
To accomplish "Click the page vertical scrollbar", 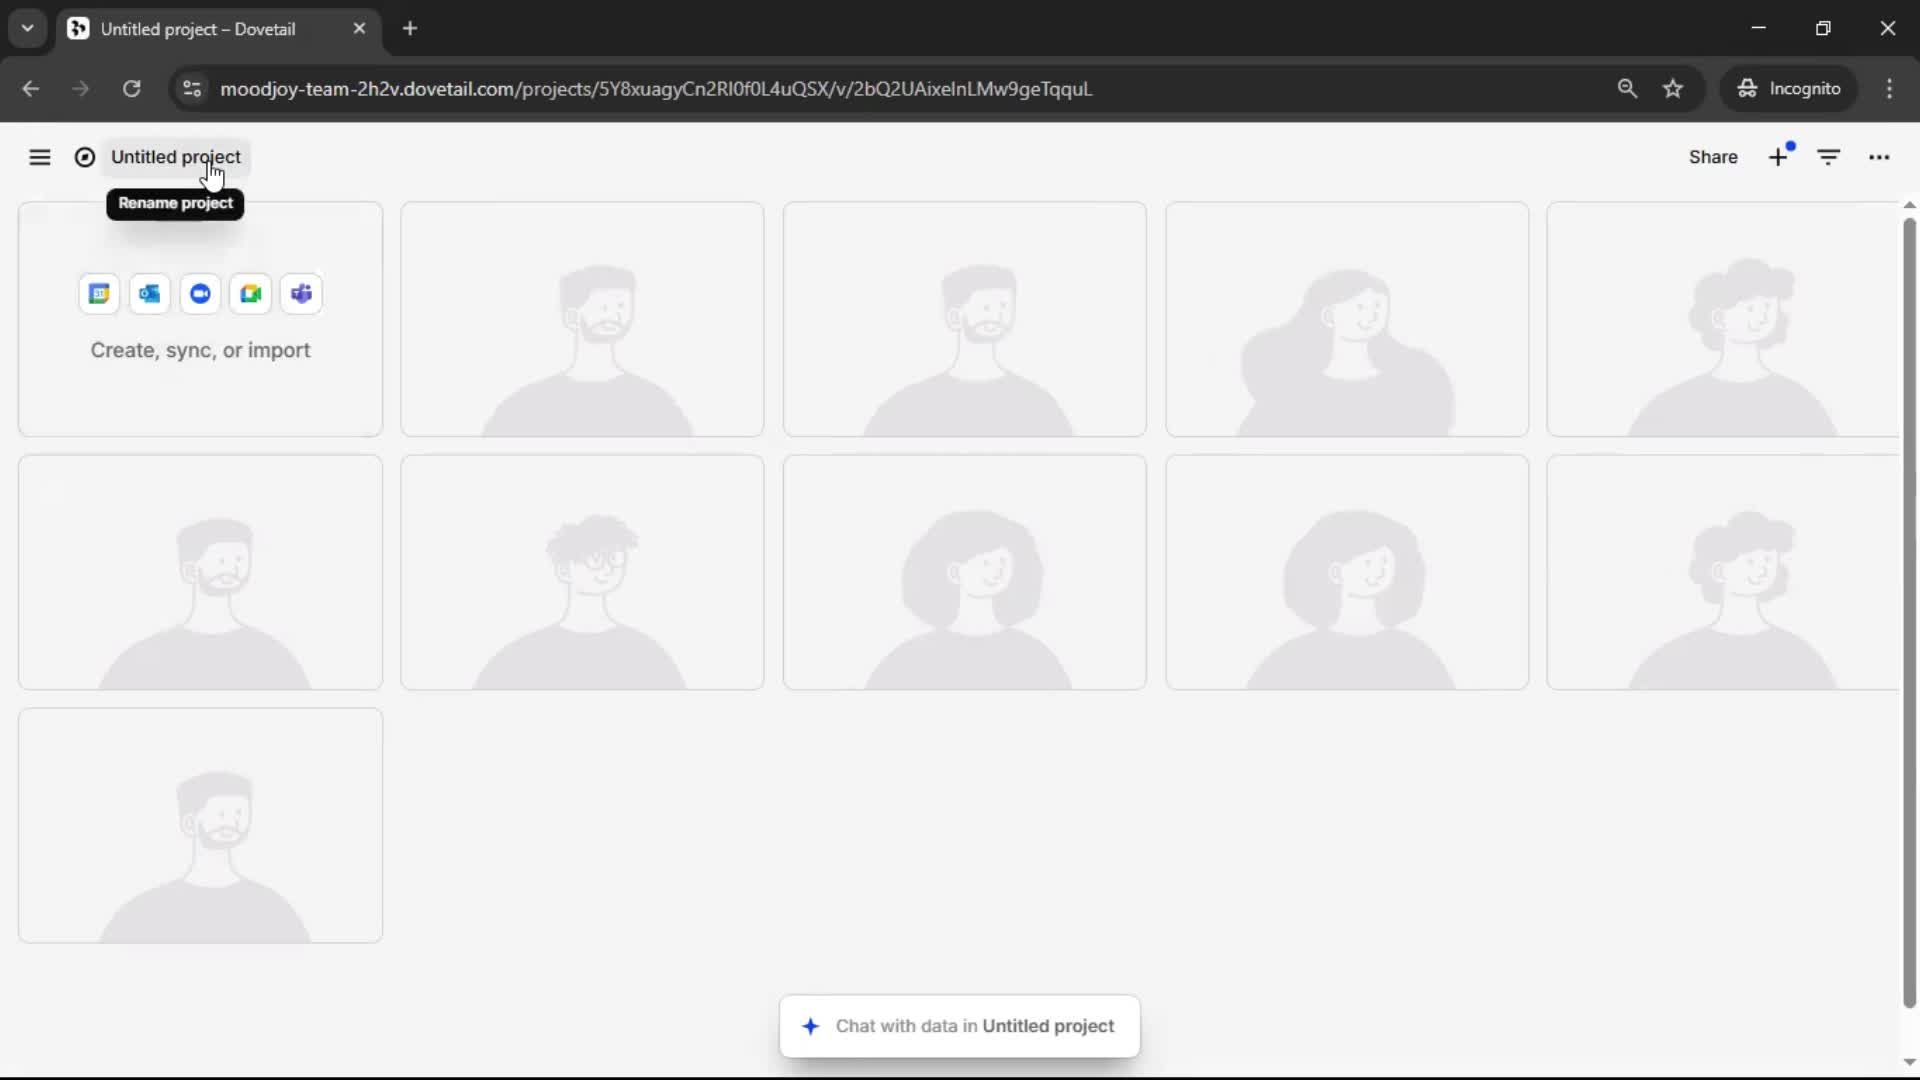I will click(x=1909, y=610).
